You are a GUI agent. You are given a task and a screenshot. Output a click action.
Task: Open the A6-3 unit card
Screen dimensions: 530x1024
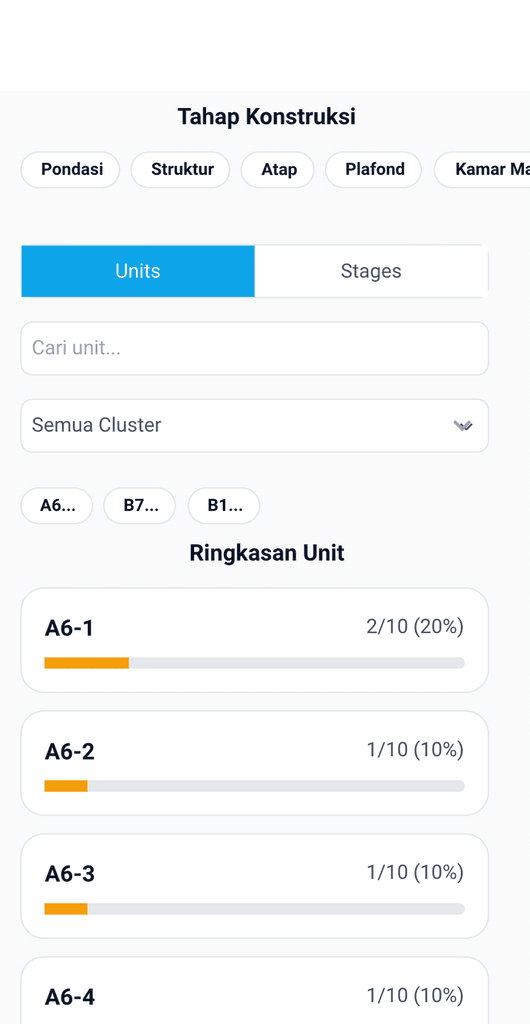pos(255,886)
